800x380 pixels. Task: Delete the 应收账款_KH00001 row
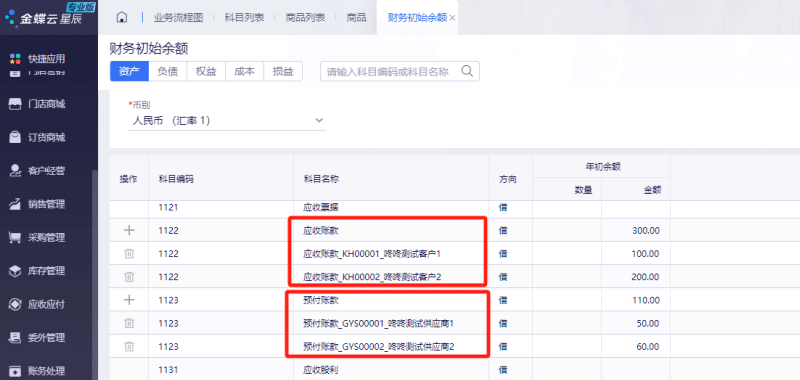tap(129, 254)
